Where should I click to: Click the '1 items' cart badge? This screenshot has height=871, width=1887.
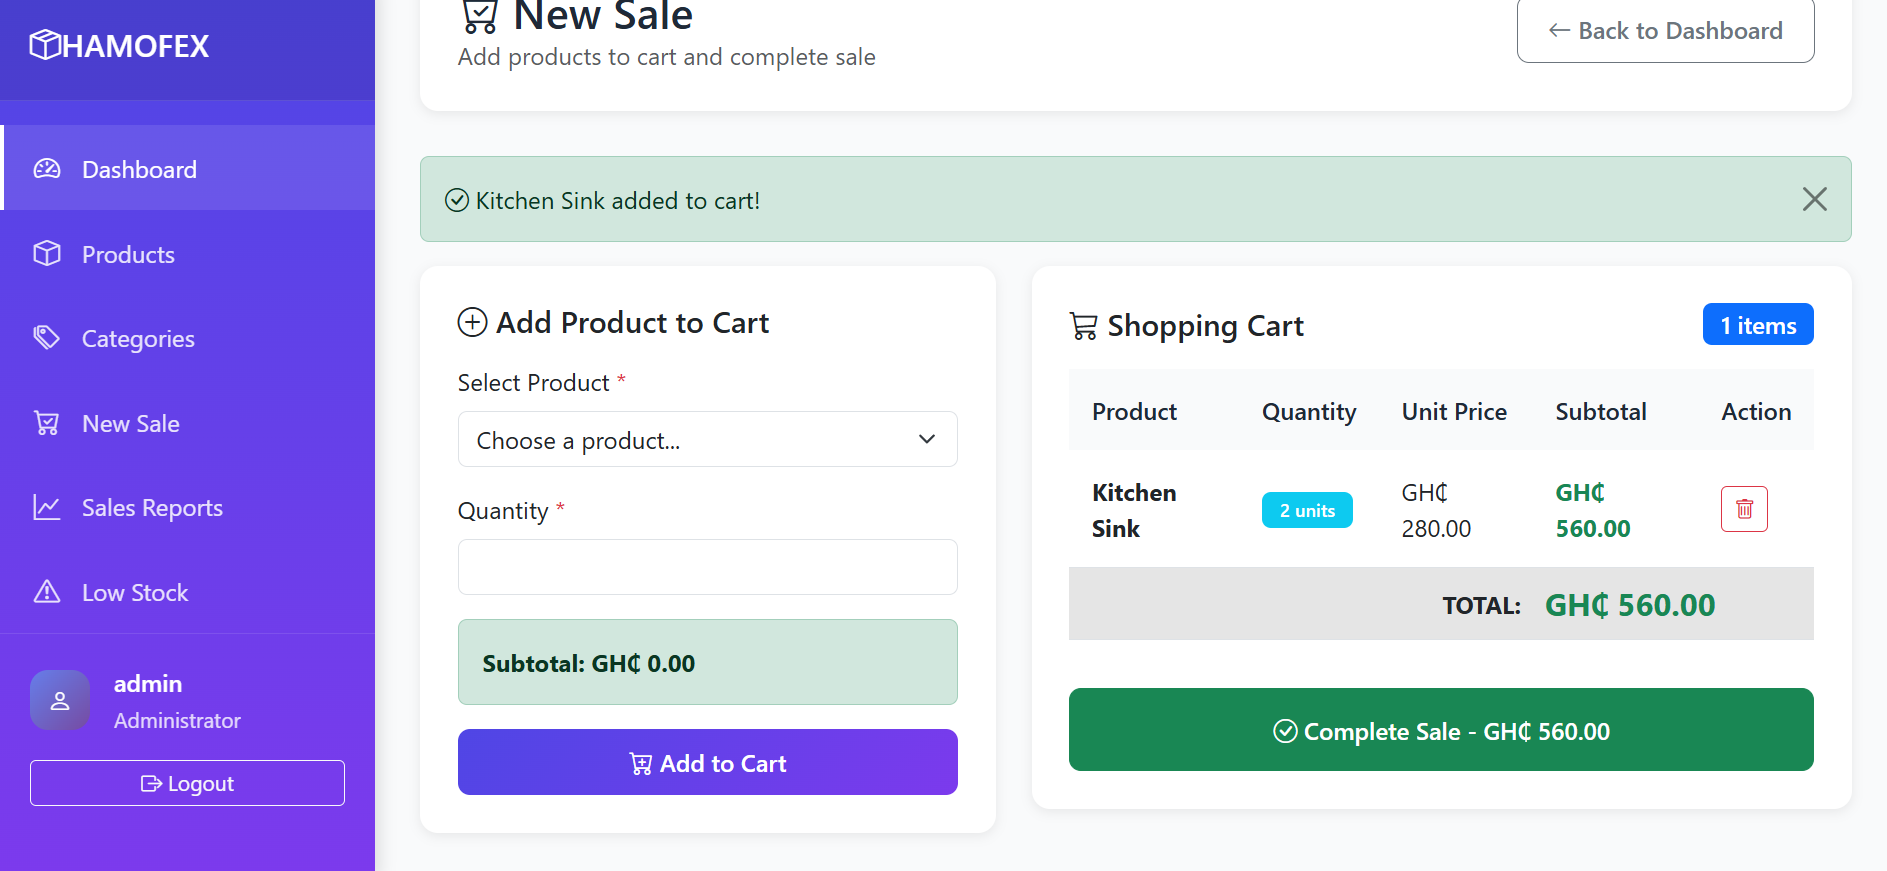tap(1757, 324)
